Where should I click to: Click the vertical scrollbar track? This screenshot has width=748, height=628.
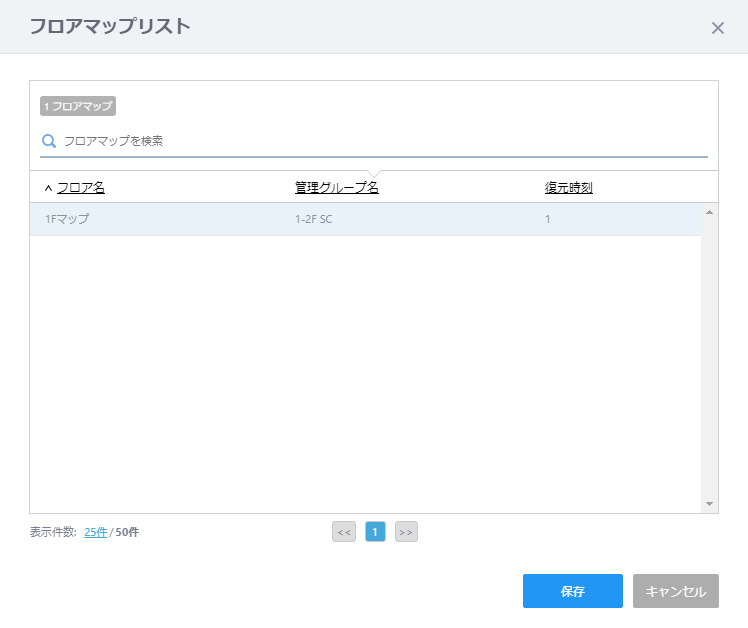click(x=709, y=360)
